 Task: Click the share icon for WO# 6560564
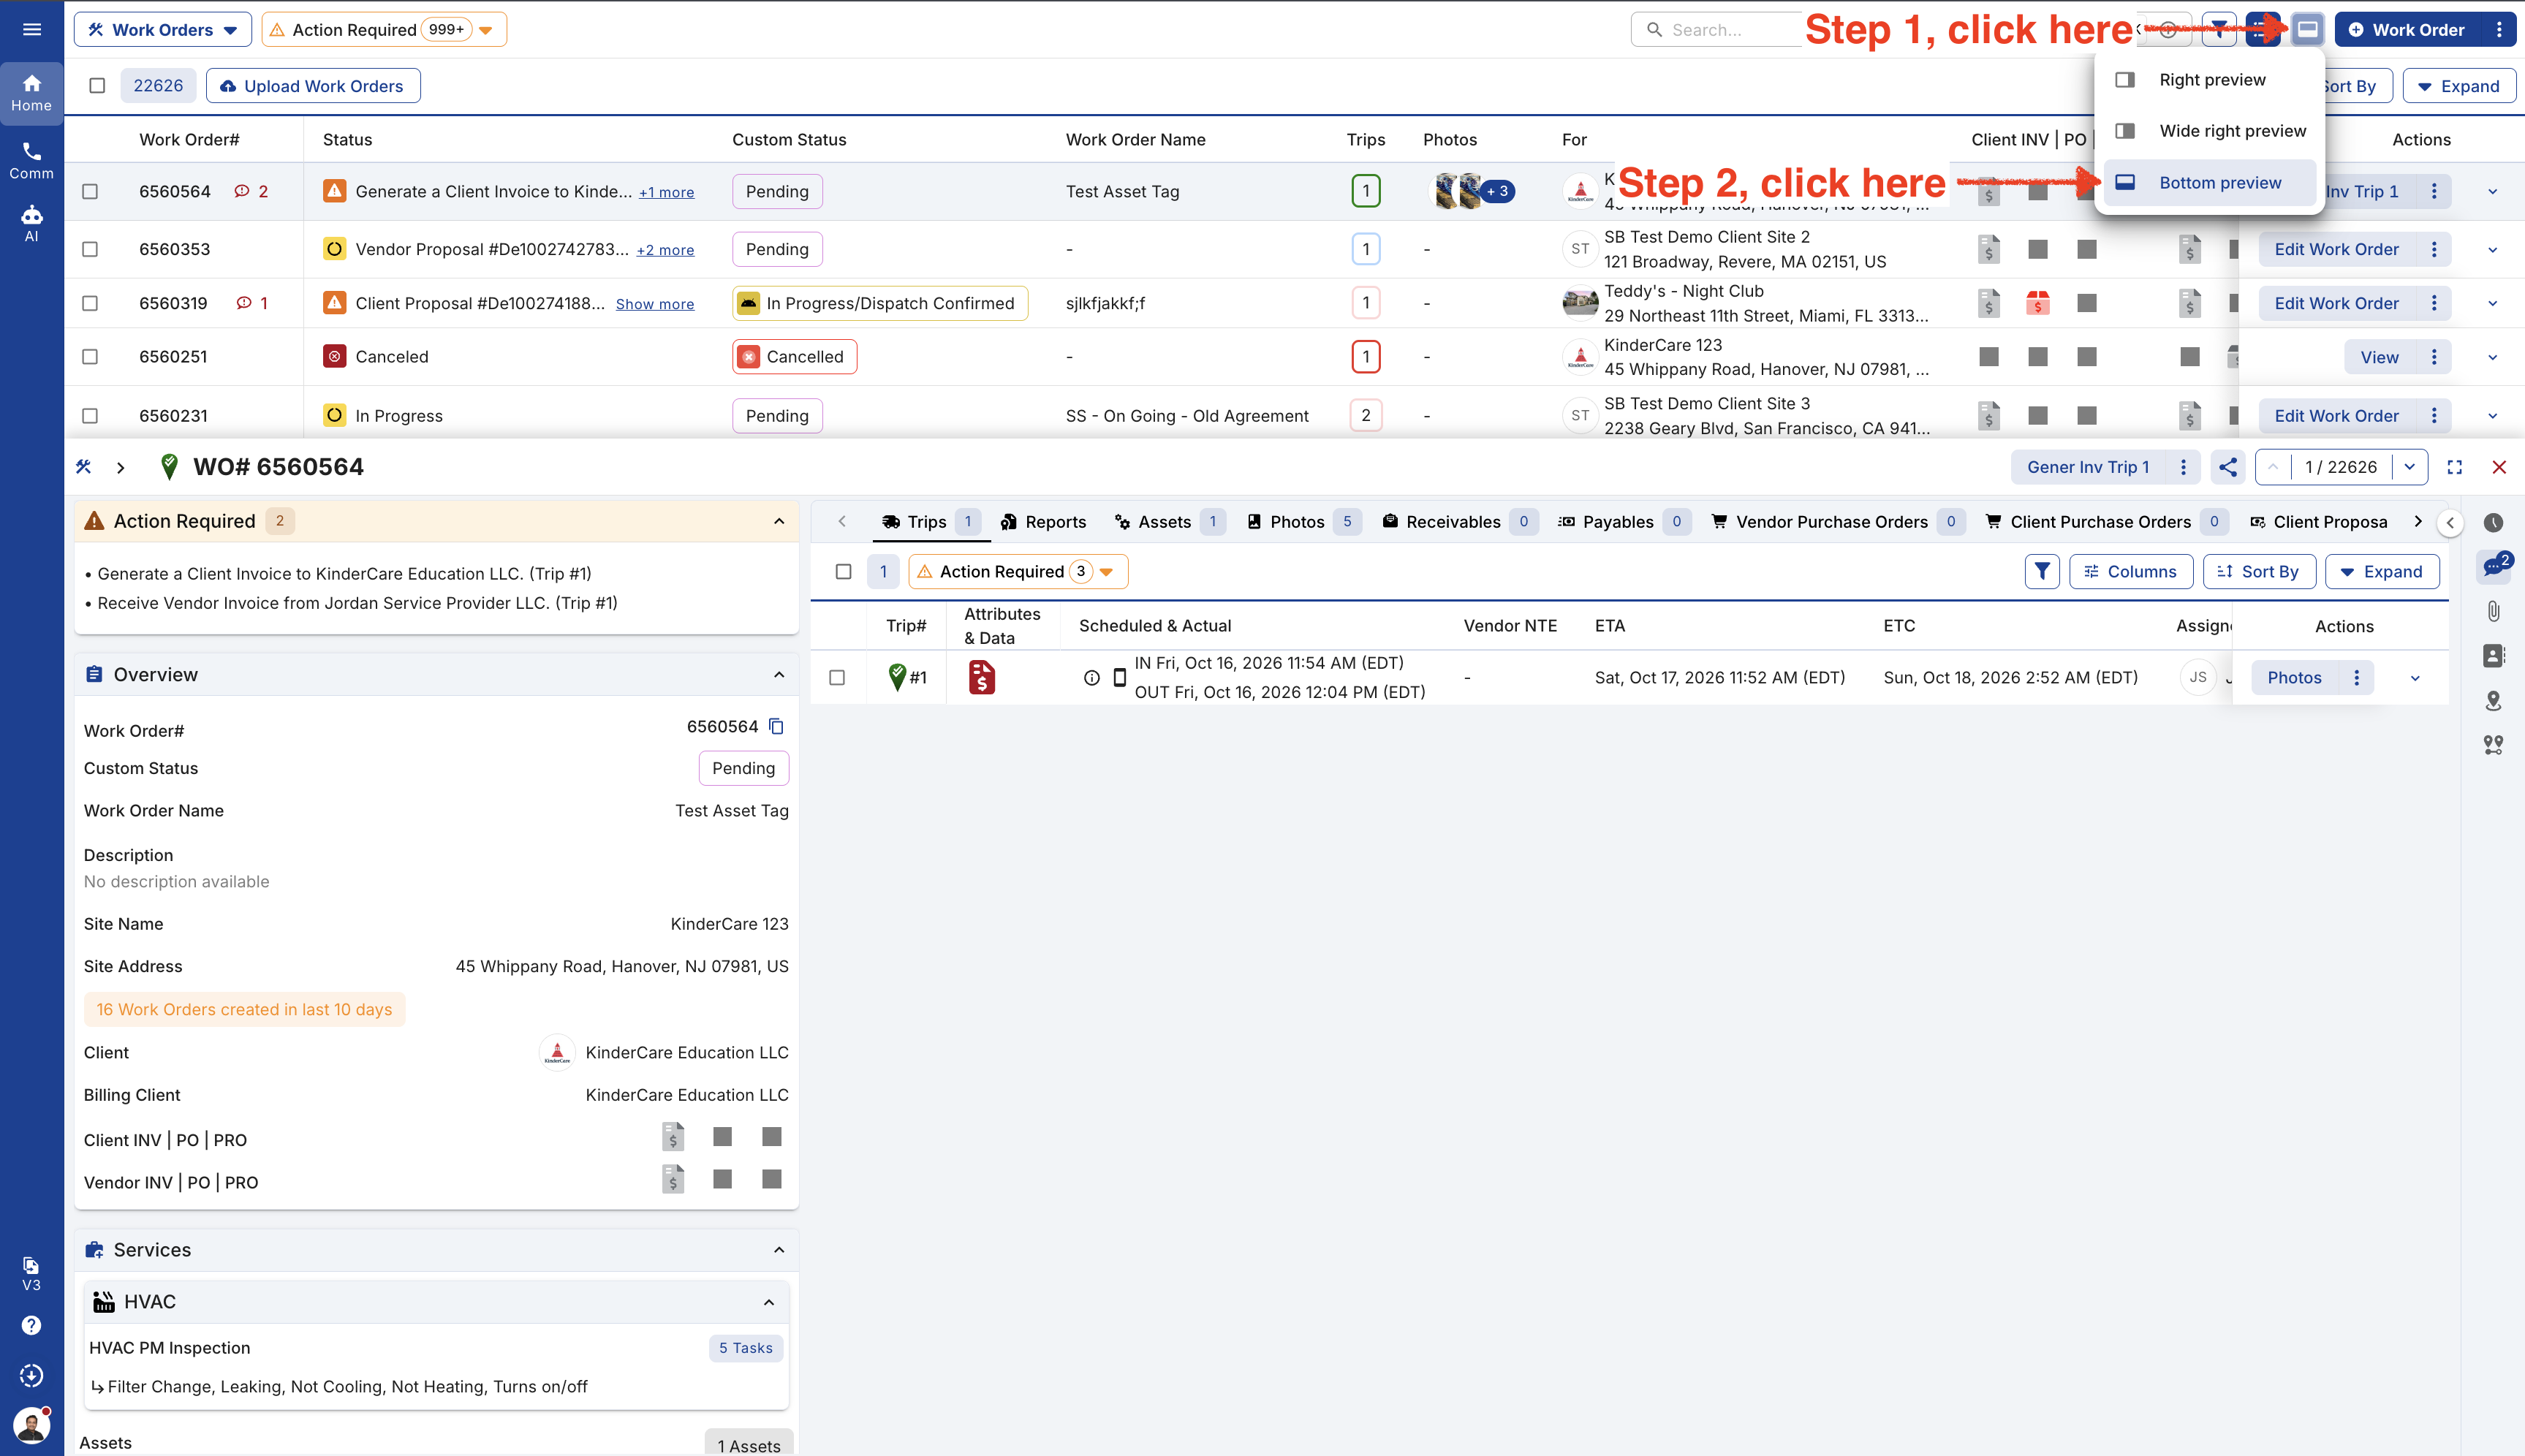(2228, 467)
